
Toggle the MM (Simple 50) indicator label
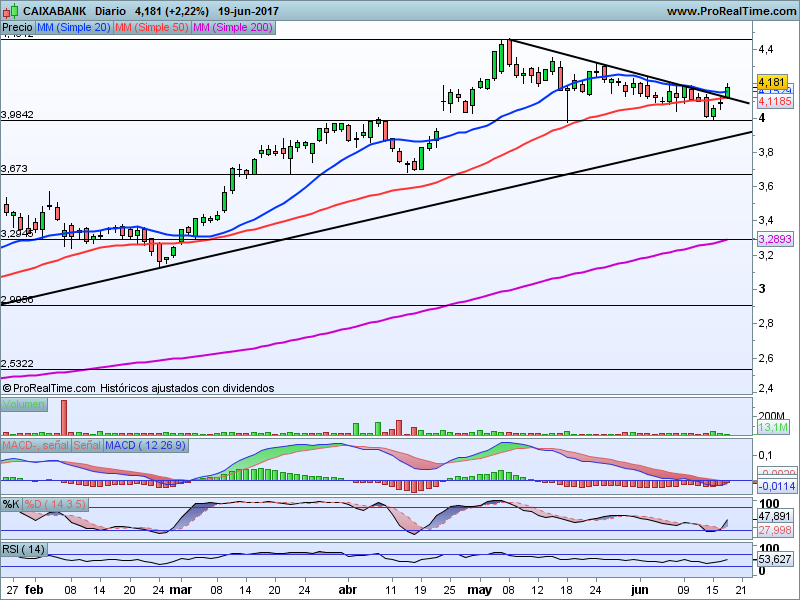[151, 28]
